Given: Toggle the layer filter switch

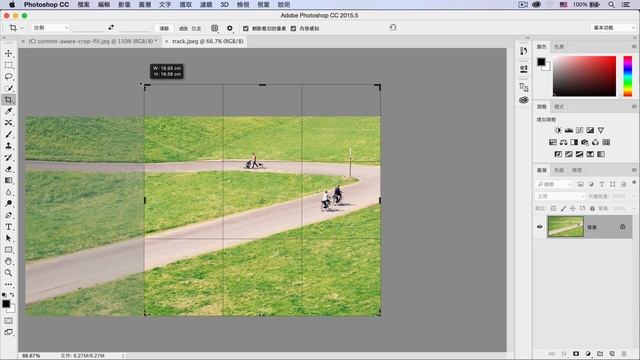Looking at the screenshot, I should (x=634, y=182).
